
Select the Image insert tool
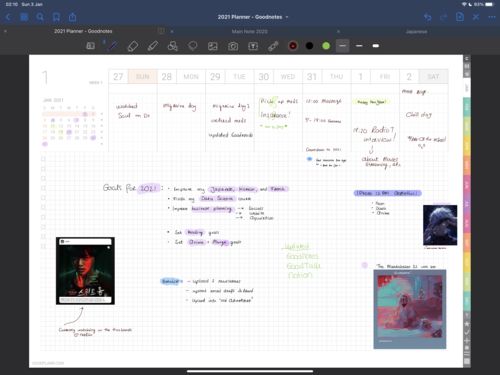pyautogui.click(x=213, y=46)
